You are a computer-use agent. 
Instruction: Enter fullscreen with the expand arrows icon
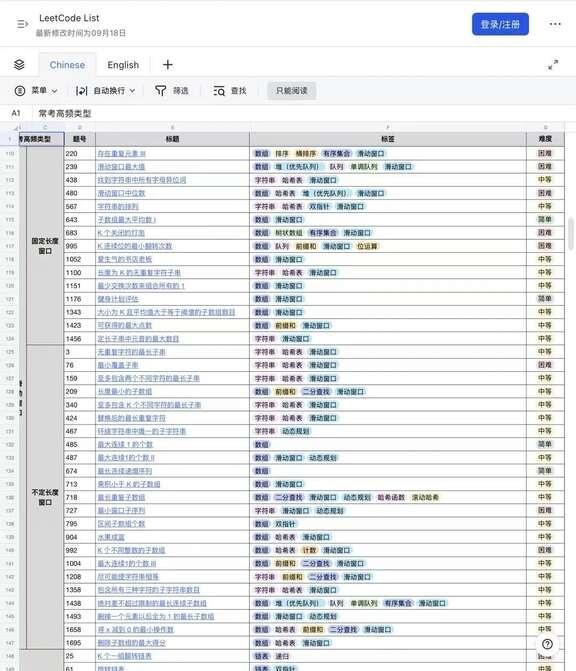coord(553,65)
